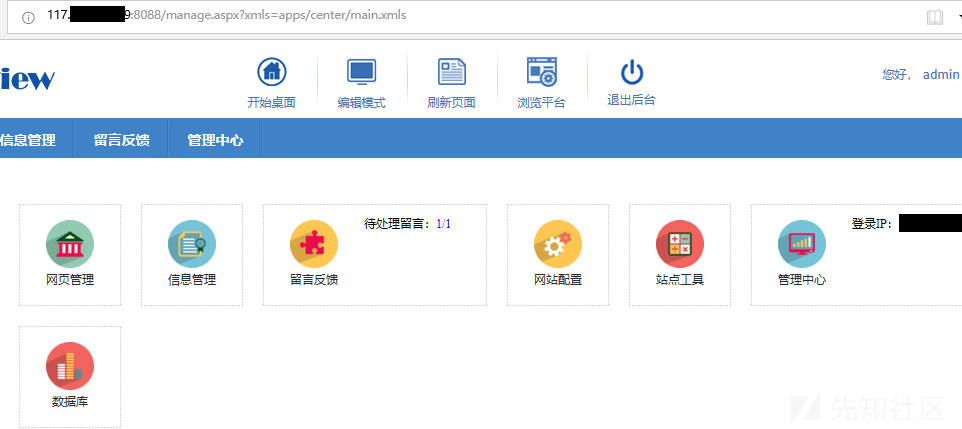Open the 数据库 database icon
The width and height of the screenshot is (962, 429).
[x=70, y=366]
